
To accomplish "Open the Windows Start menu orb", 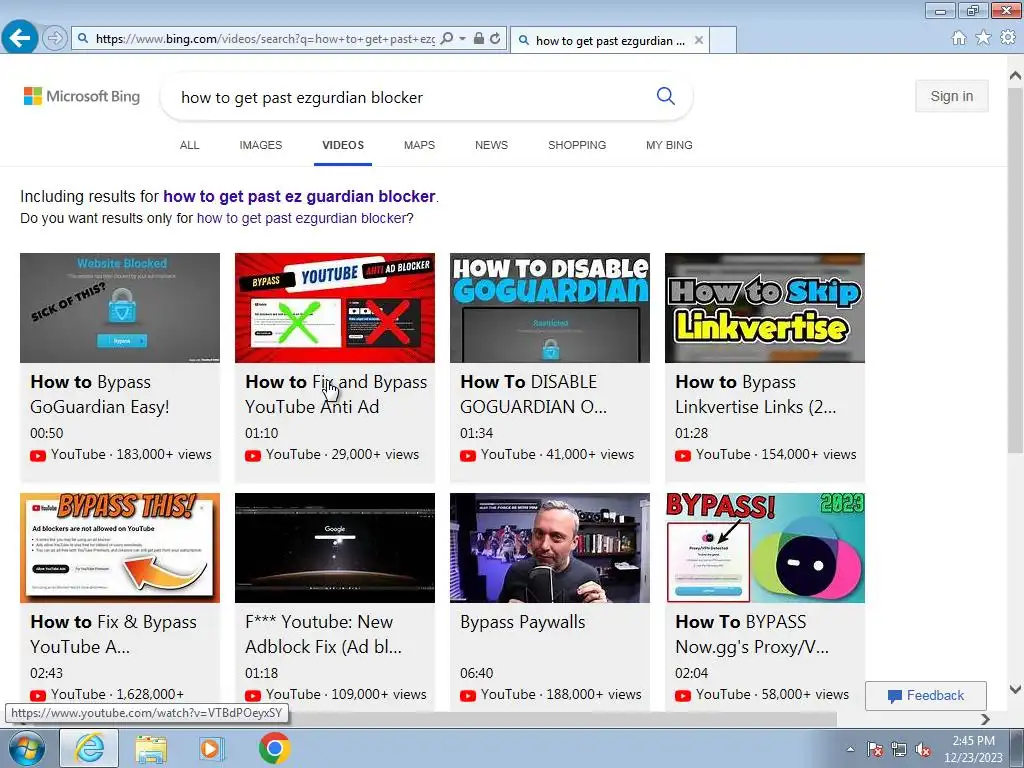I will tap(27, 748).
